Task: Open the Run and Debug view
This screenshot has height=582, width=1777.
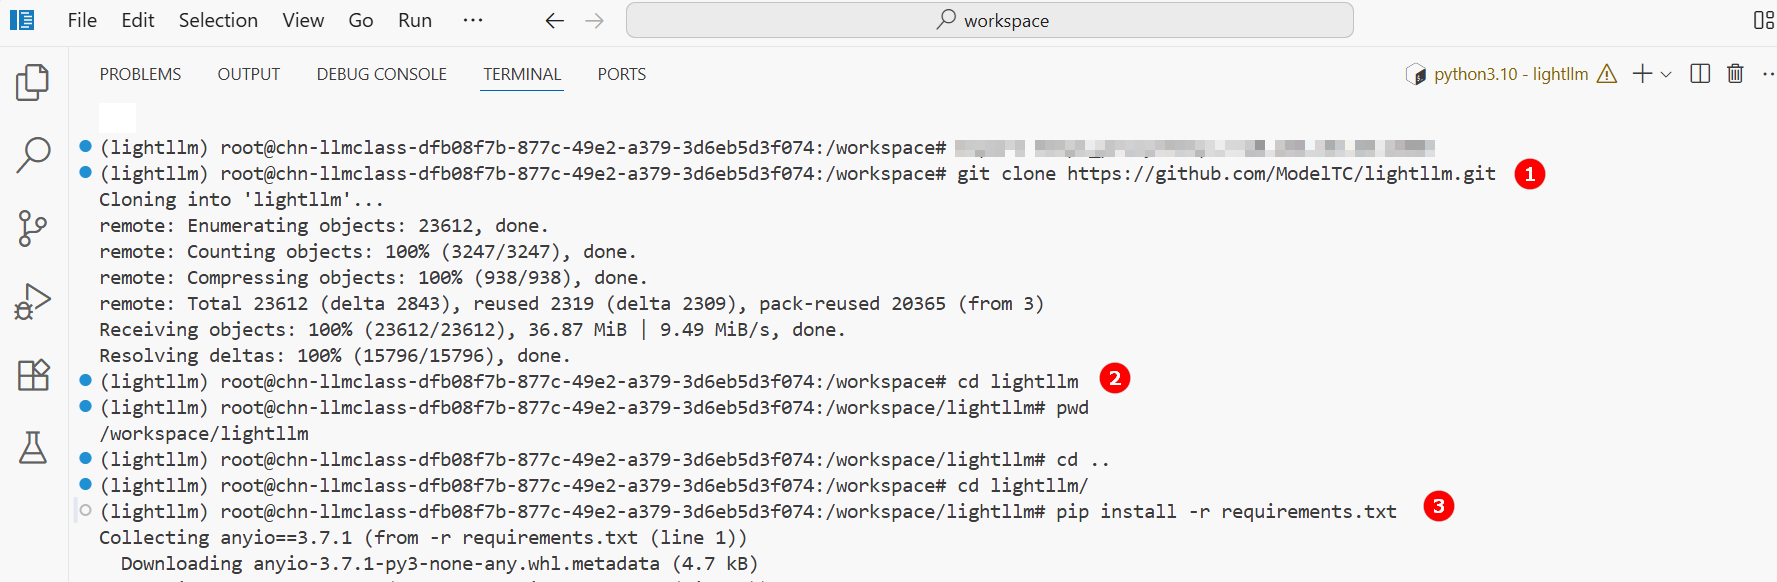Action: (33, 301)
